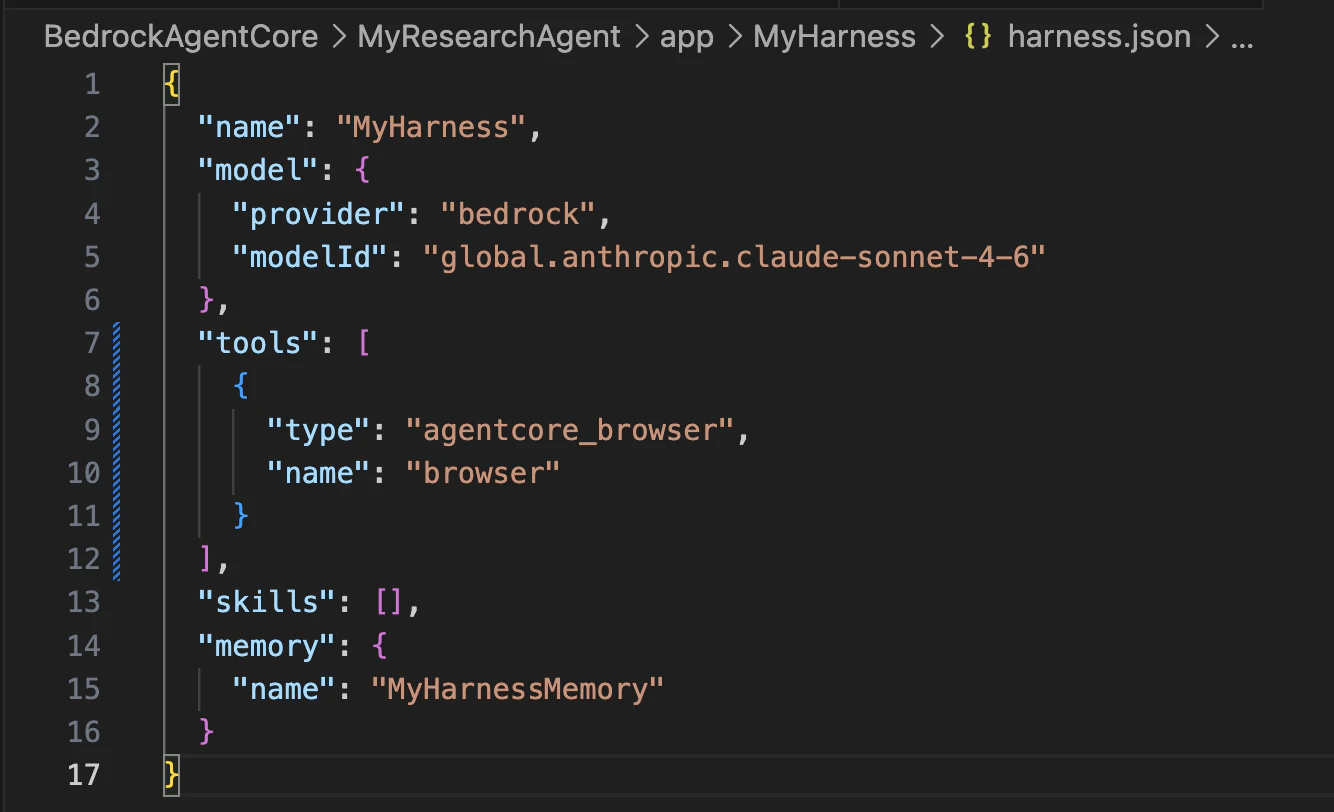This screenshot has height=812, width=1334.
Task: Click the app breadcrumb segment
Action: tap(687, 38)
